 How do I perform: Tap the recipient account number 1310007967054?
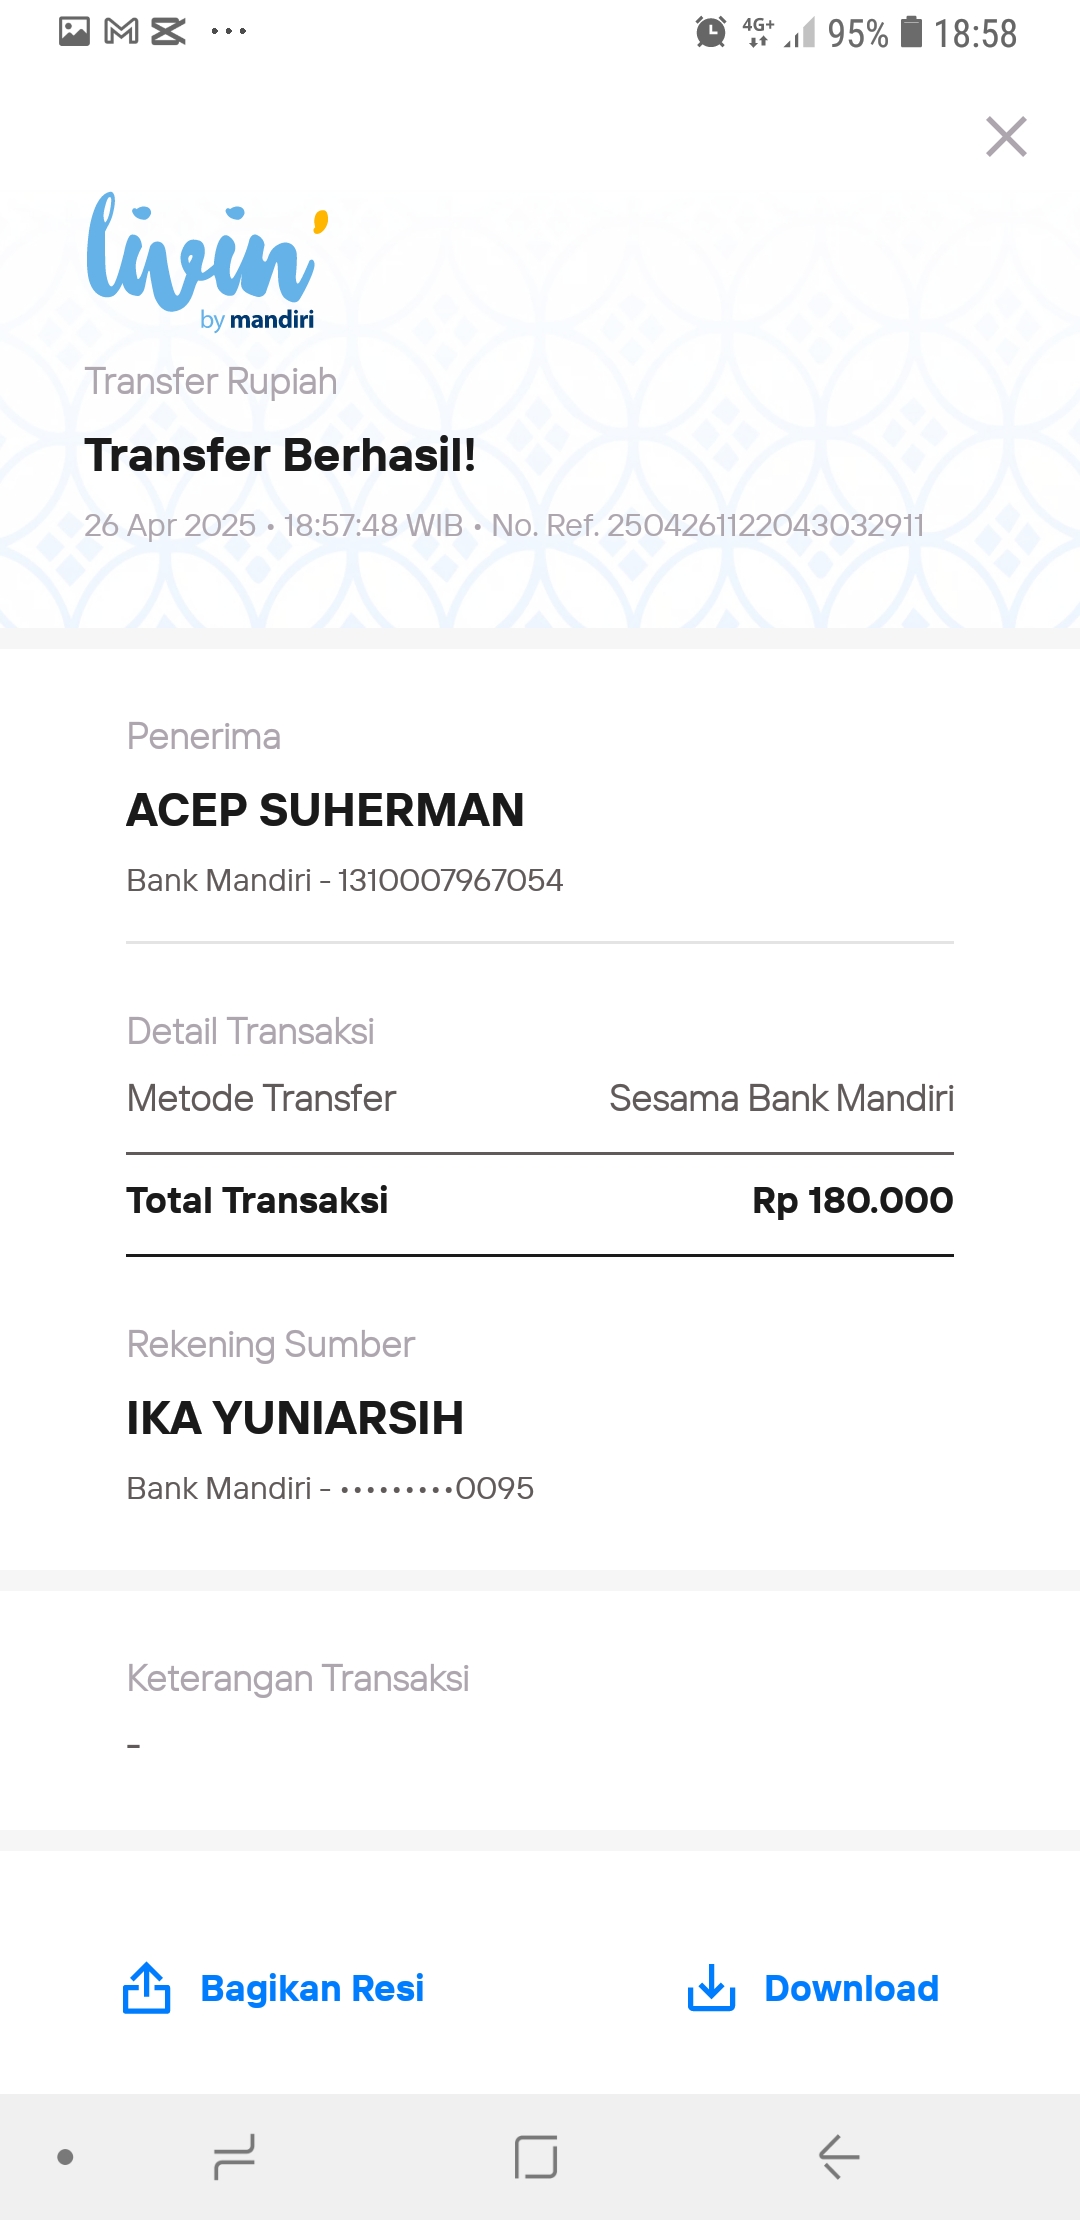tap(450, 880)
